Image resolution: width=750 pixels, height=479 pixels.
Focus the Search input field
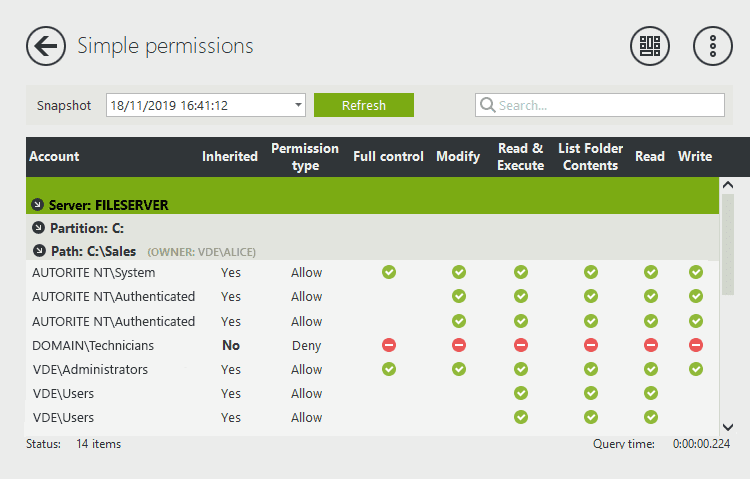[600, 105]
